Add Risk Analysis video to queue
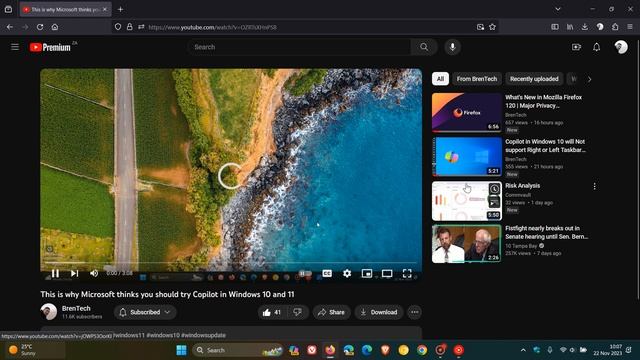The image size is (640, 360). [x=494, y=202]
